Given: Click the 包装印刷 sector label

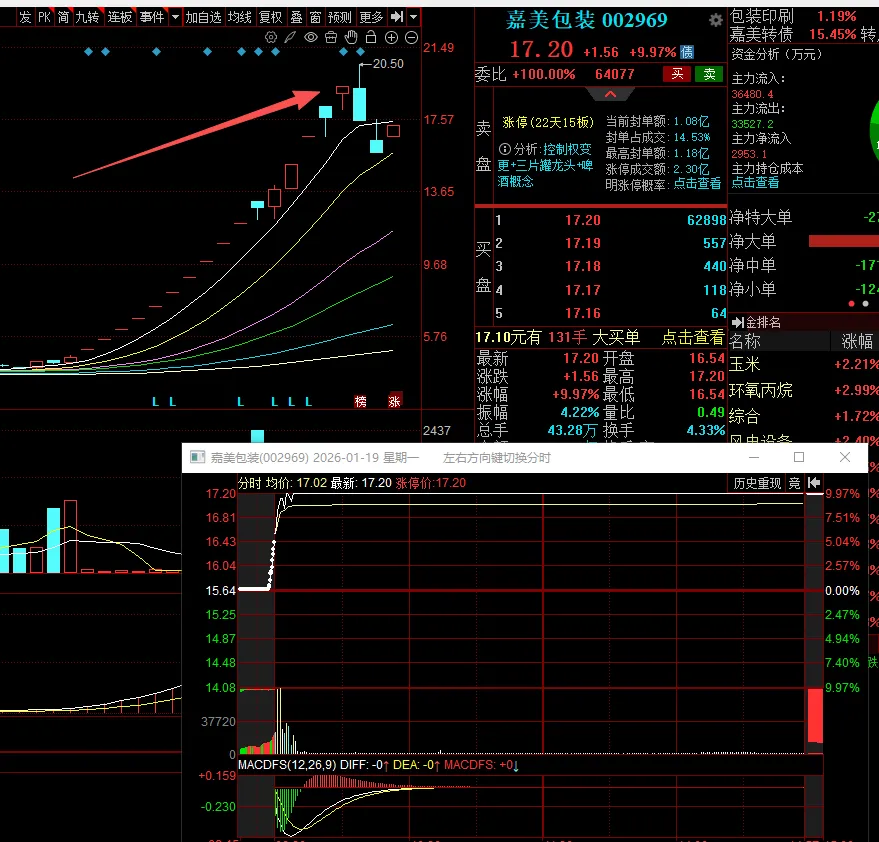Looking at the screenshot, I should point(762,16).
